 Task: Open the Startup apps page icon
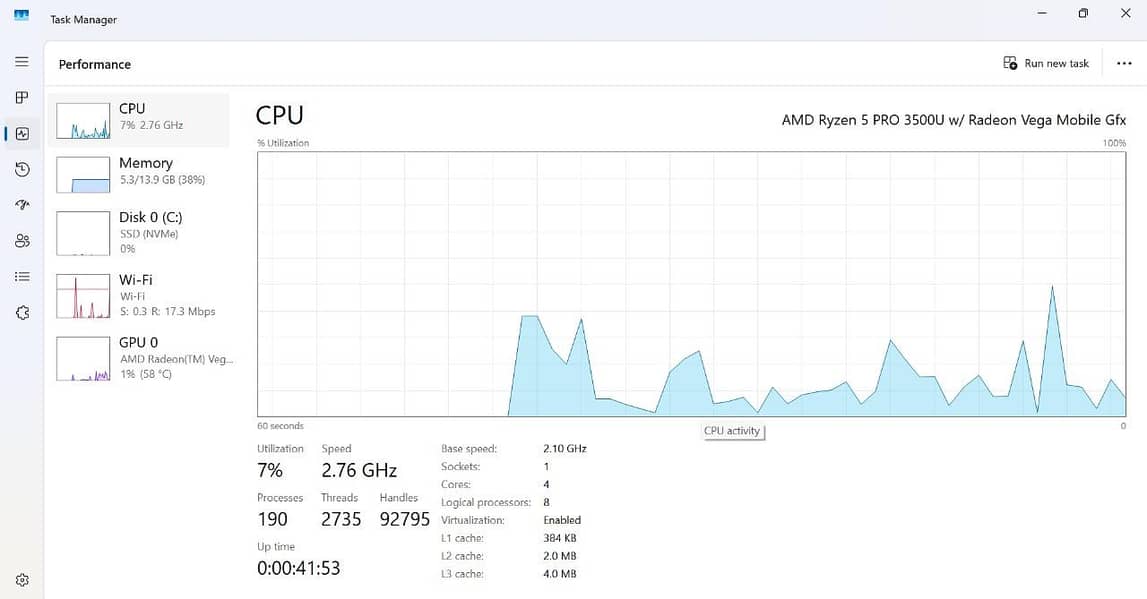[22, 205]
